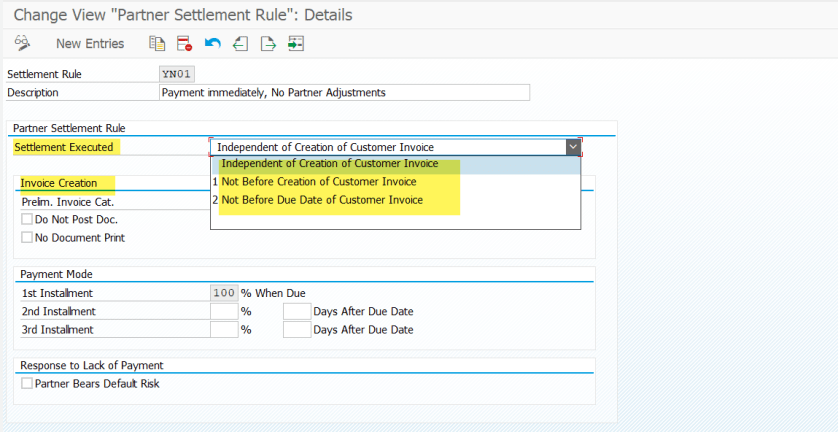Check Partner Bears Default Risk
Screen dimensions: 838x432
(x=27, y=383)
